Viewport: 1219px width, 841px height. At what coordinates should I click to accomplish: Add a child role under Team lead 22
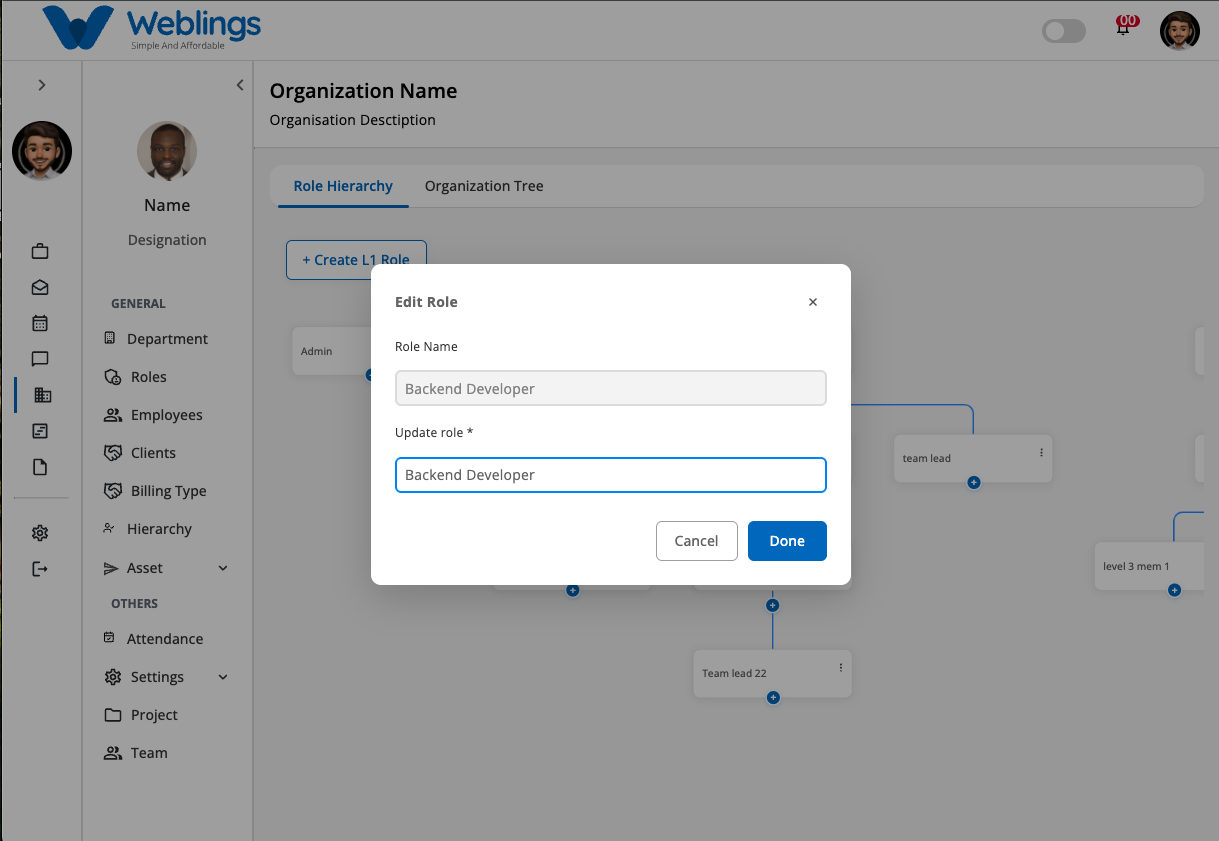point(773,697)
